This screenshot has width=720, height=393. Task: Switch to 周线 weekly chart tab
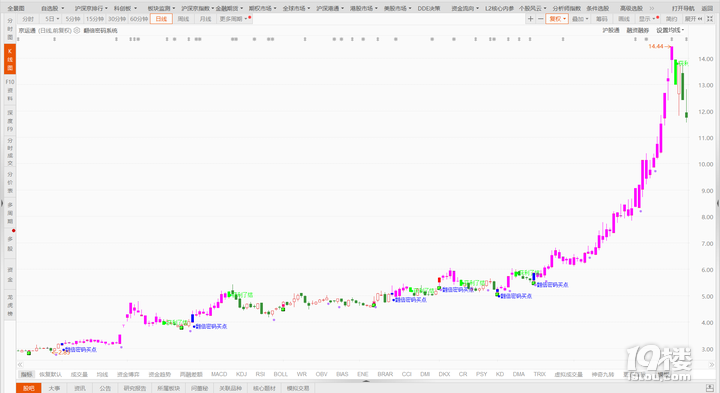[x=183, y=19]
